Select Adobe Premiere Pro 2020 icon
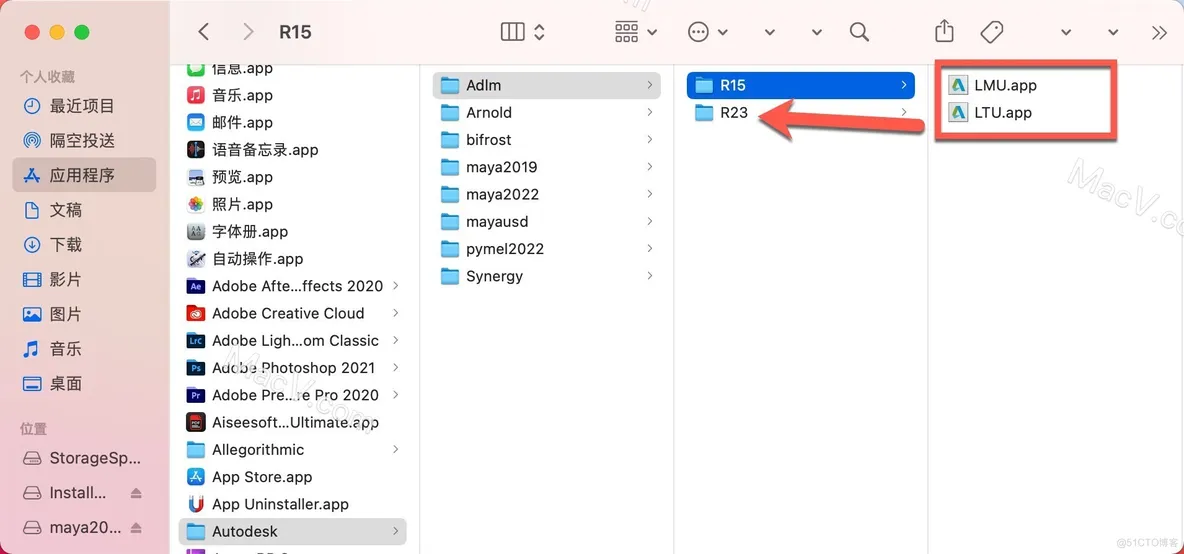 pyautogui.click(x=196, y=395)
